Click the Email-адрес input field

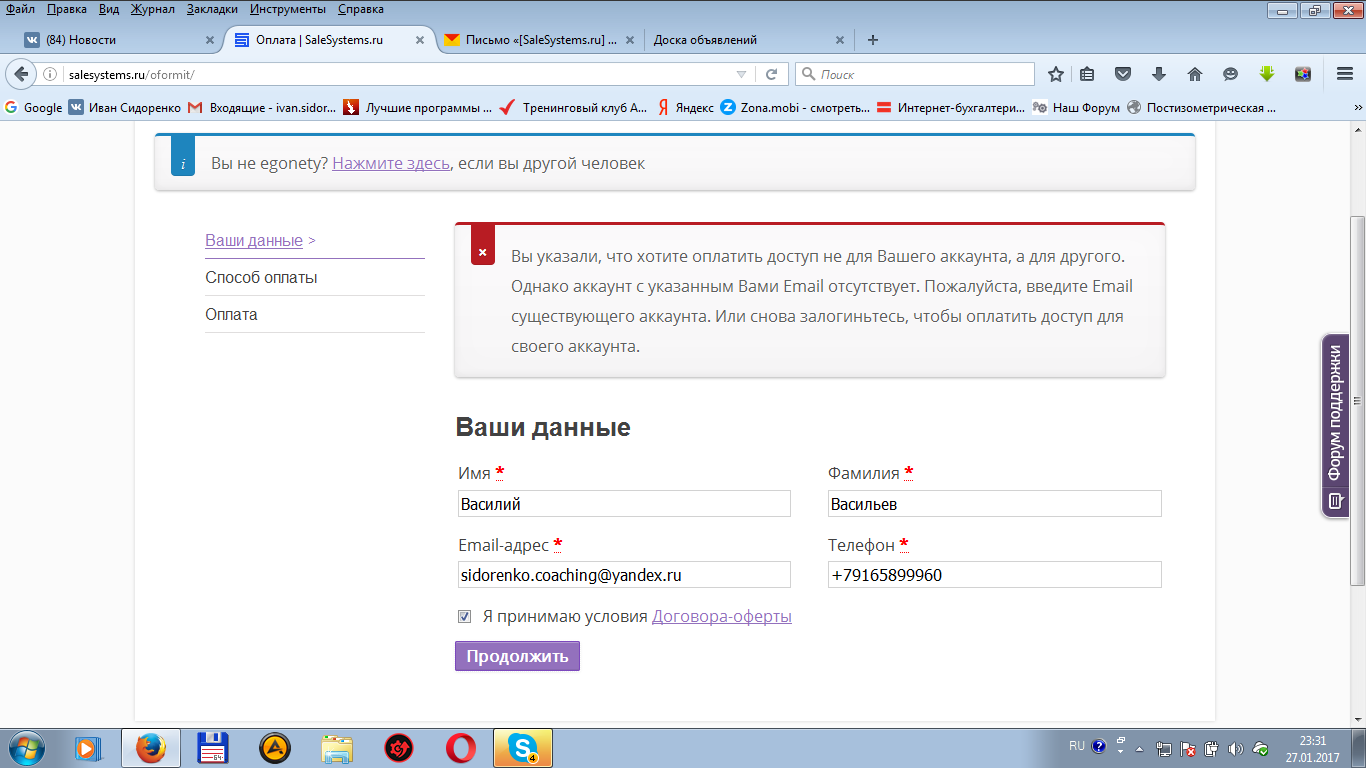(x=623, y=575)
